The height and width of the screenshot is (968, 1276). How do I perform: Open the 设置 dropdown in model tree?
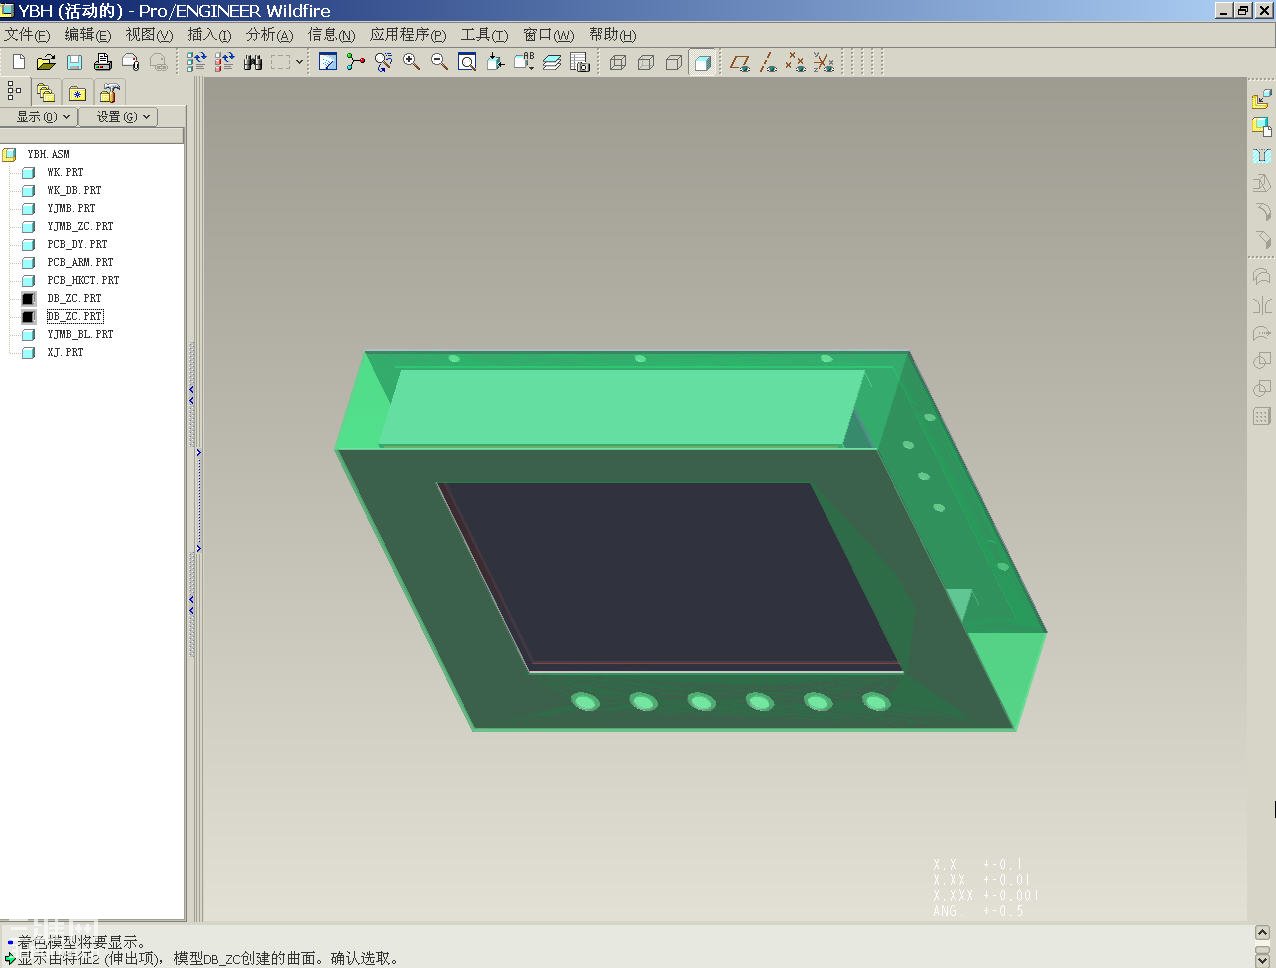pos(120,117)
